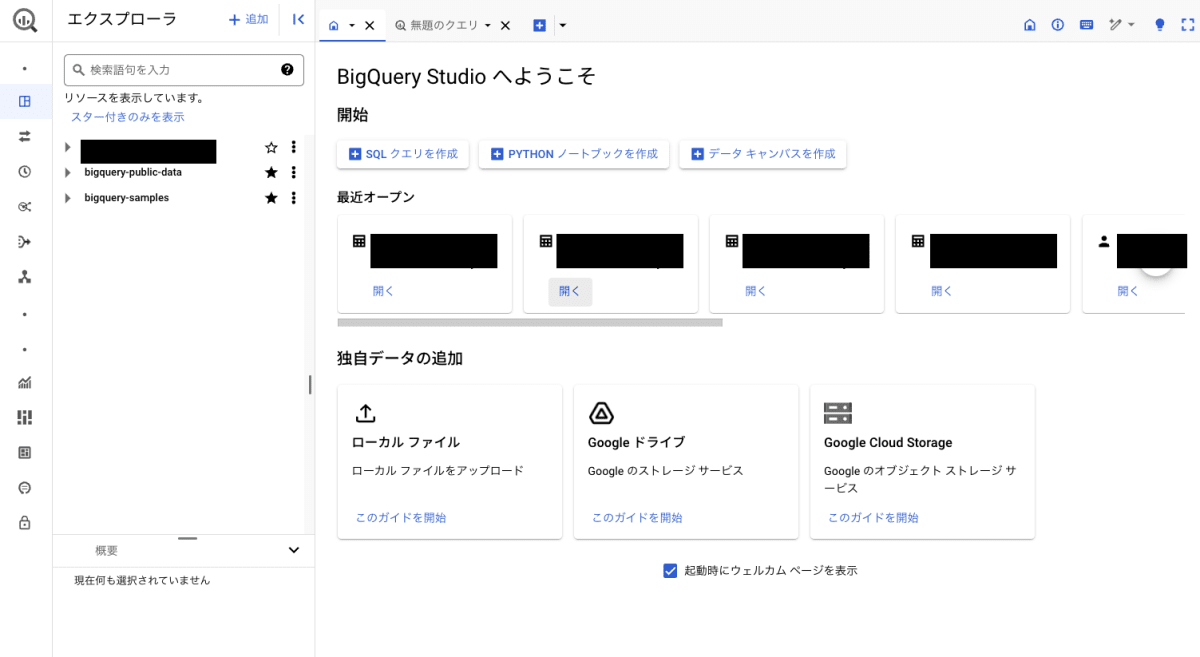Screen dimensions: 1200x657
Task: Open the padlock icon in sidebar
Action: point(25,522)
